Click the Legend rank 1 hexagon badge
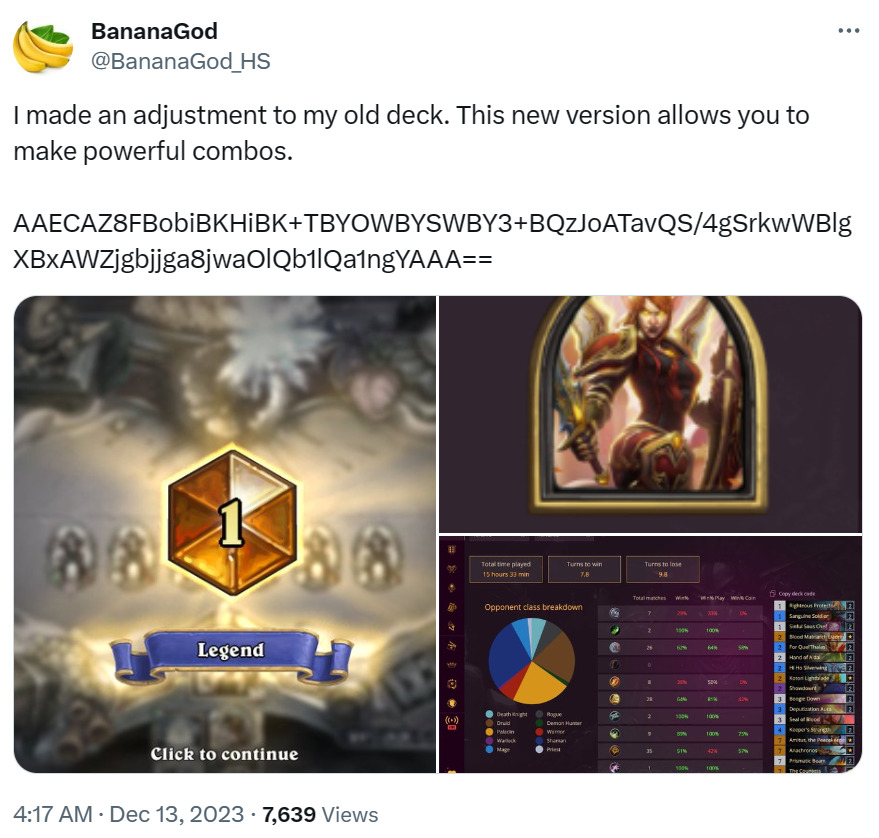Screen dimensions: 879x838 point(232,522)
